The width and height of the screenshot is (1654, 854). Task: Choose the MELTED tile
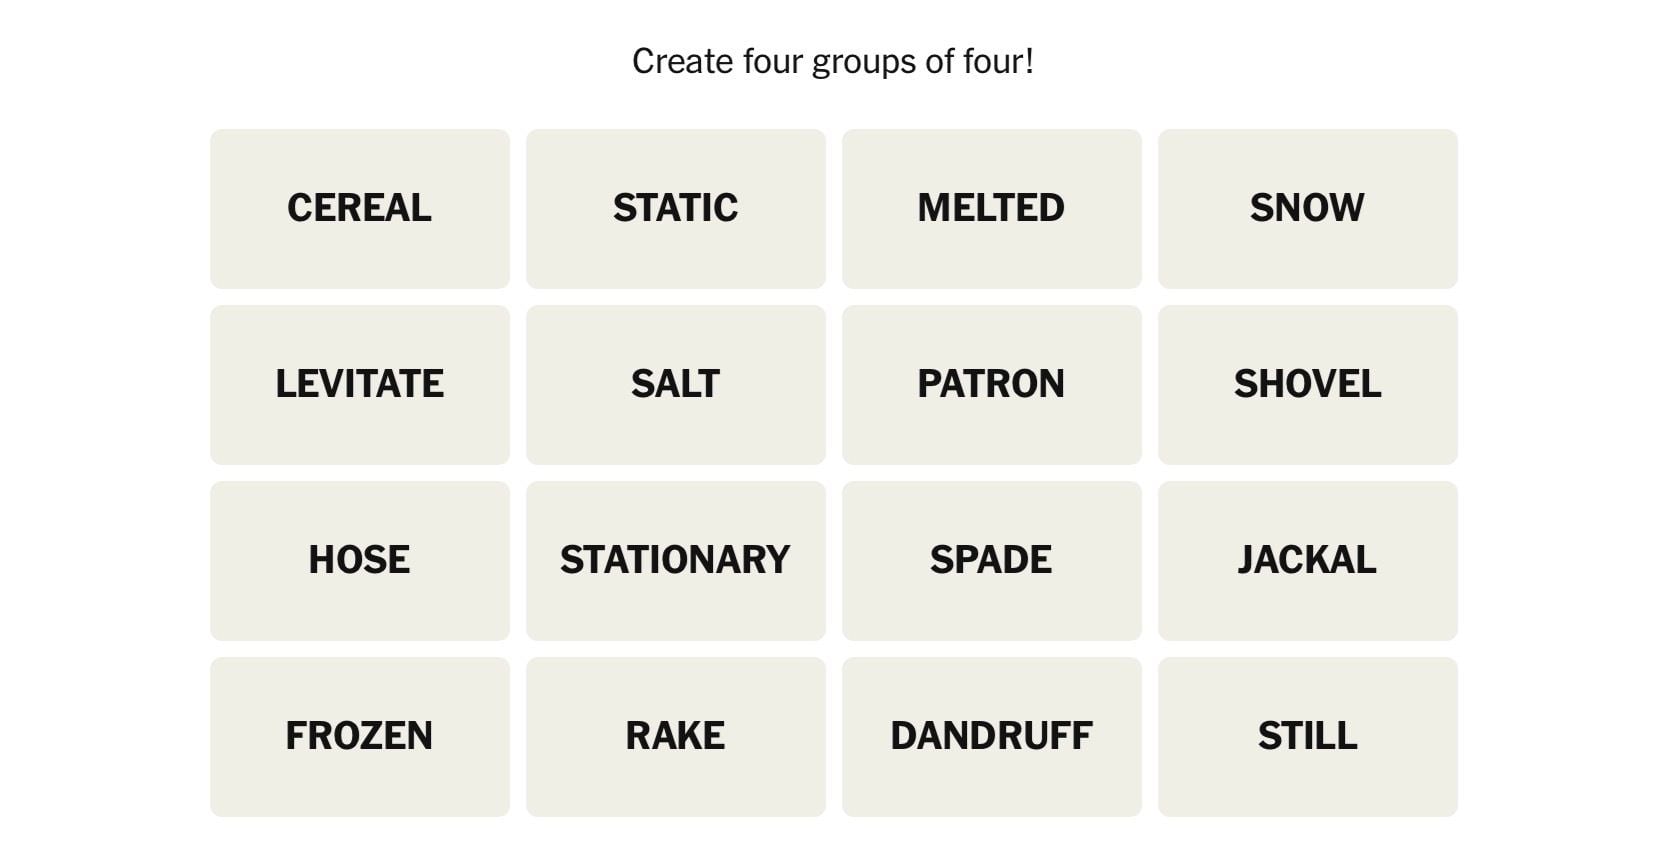(x=991, y=208)
